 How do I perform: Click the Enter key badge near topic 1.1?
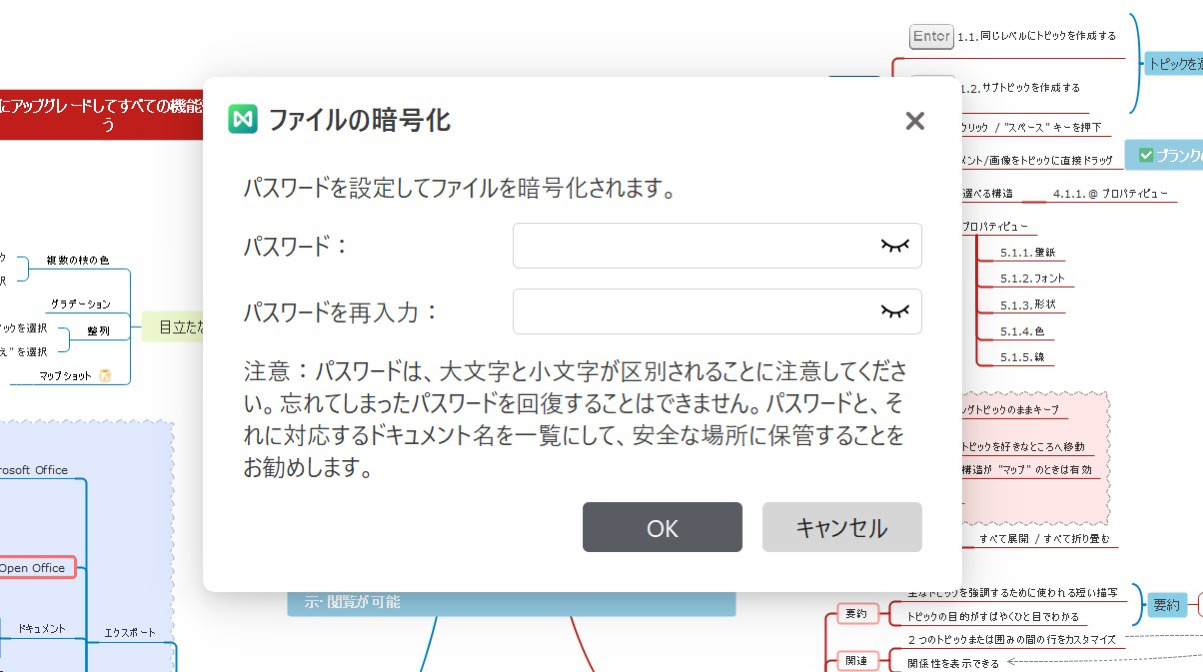click(929, 36)
